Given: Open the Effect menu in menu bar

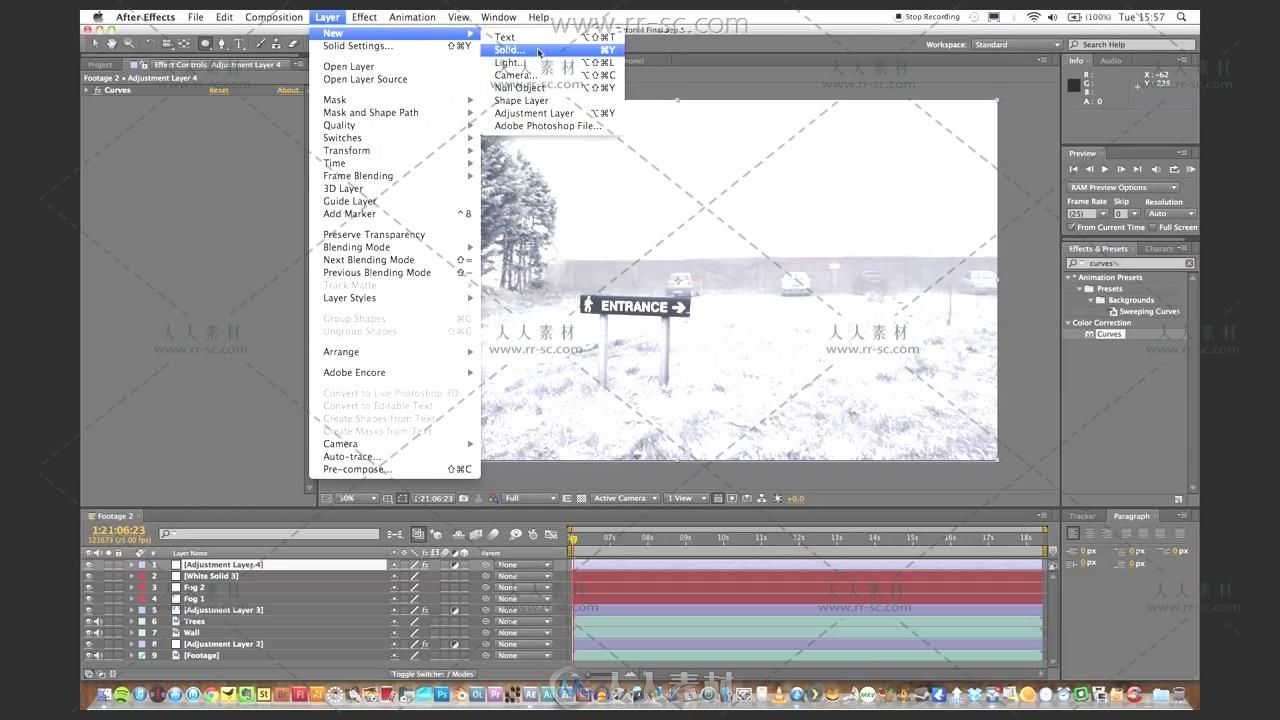Looking at the screenshot, I should coord(364,17).
